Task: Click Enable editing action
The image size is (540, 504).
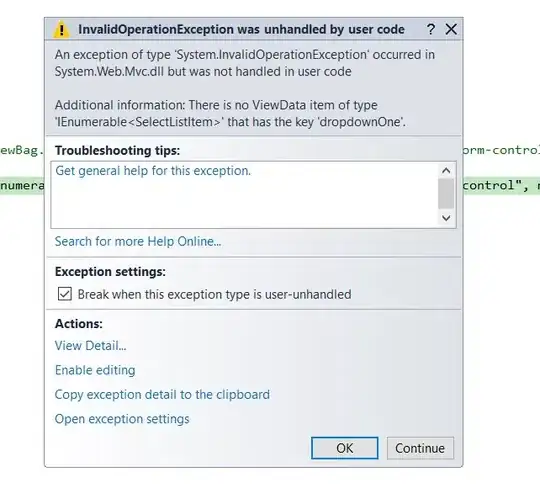Action: [x=95, y=370]
